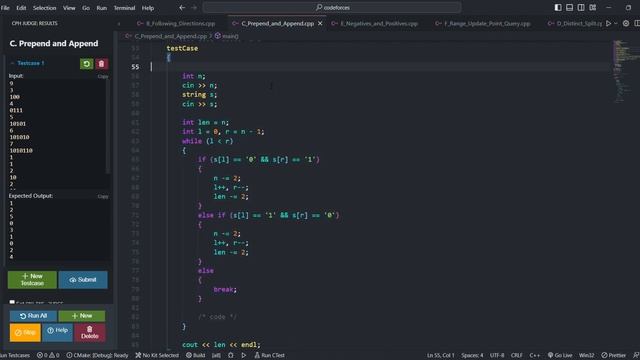Click Ln 55, Col 1 indicator

[x=441, y=355]
